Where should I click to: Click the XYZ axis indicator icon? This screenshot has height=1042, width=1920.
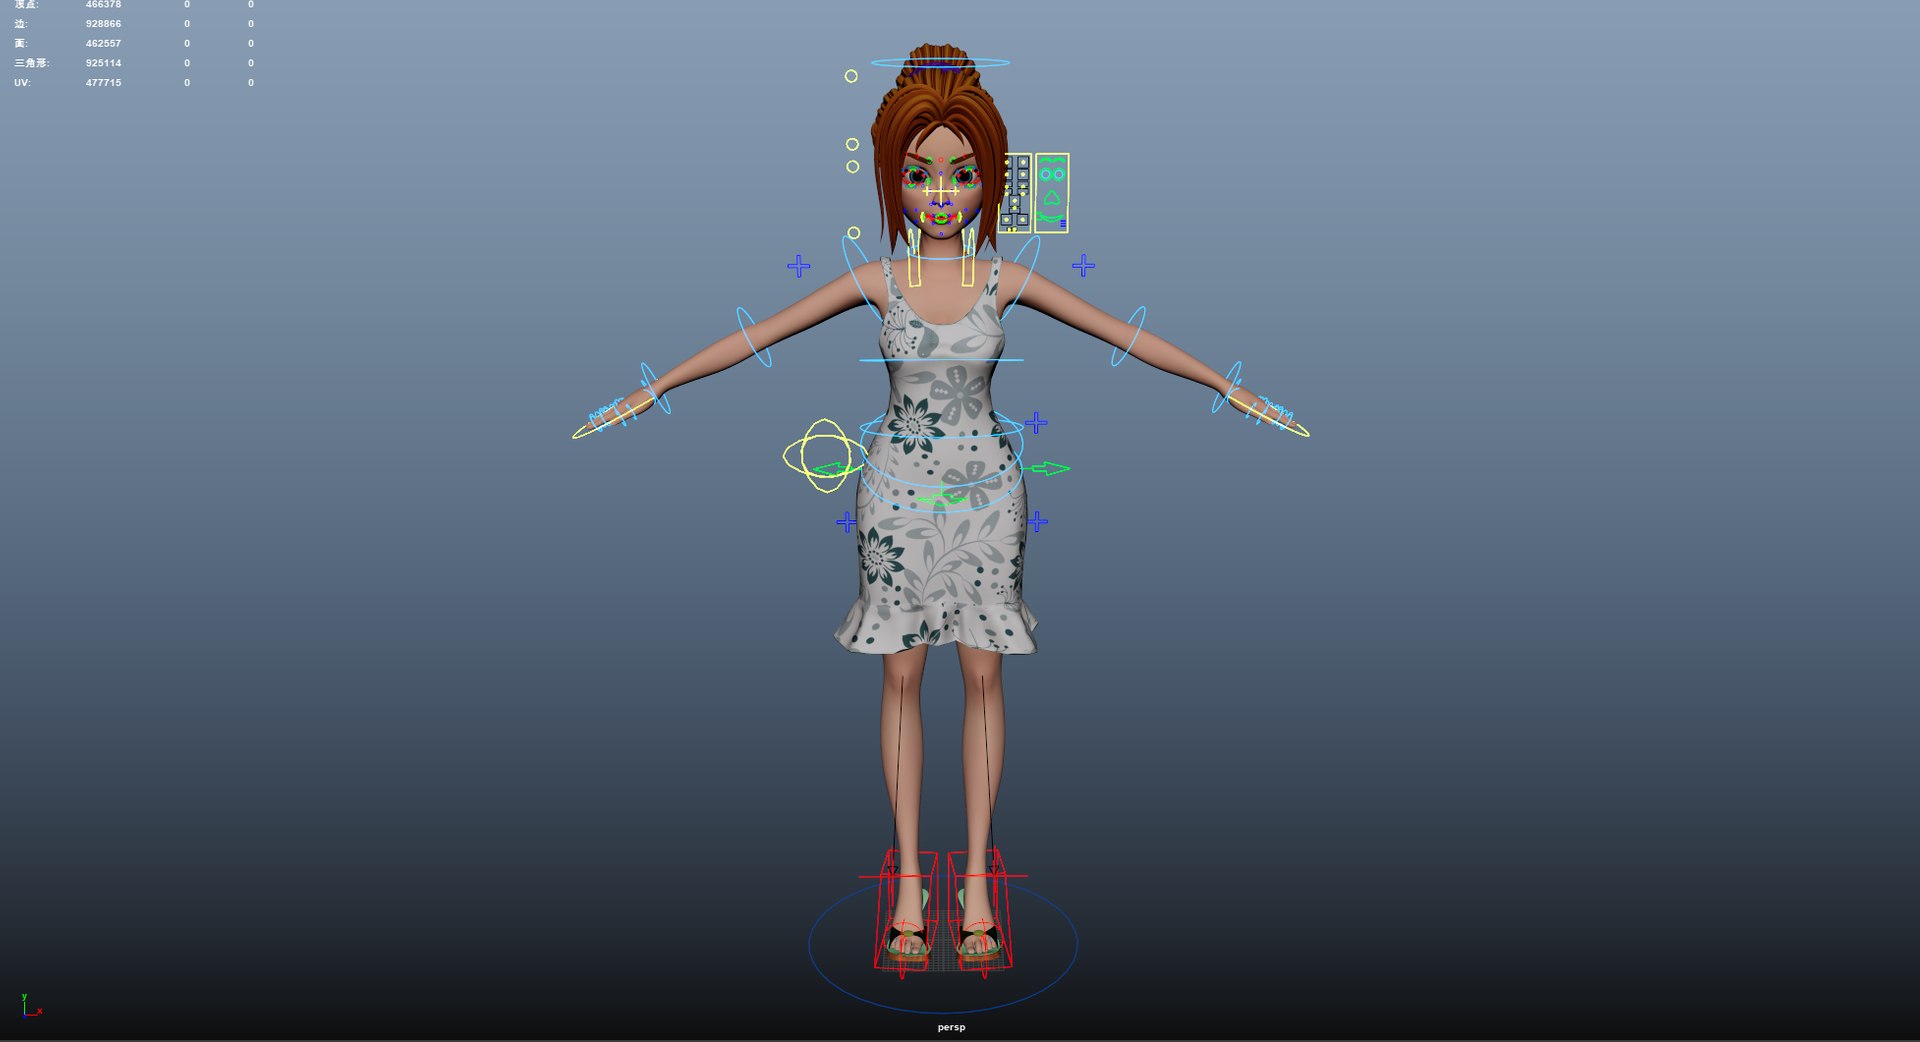[31, 1005]
